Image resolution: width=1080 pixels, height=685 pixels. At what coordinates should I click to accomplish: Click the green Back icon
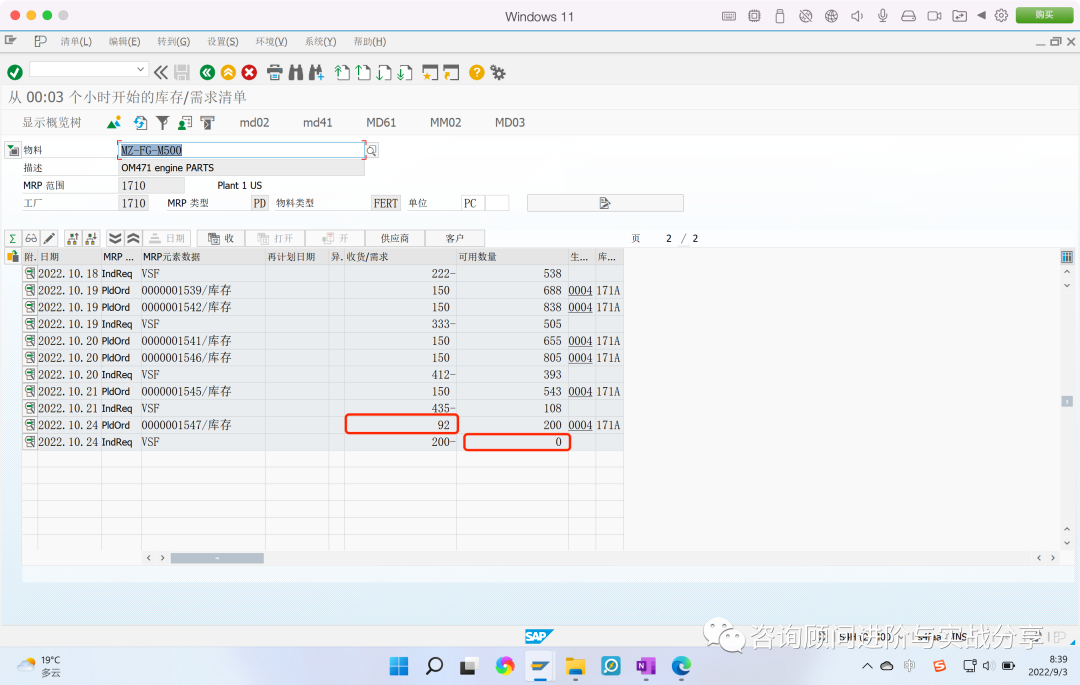point(207,72)
